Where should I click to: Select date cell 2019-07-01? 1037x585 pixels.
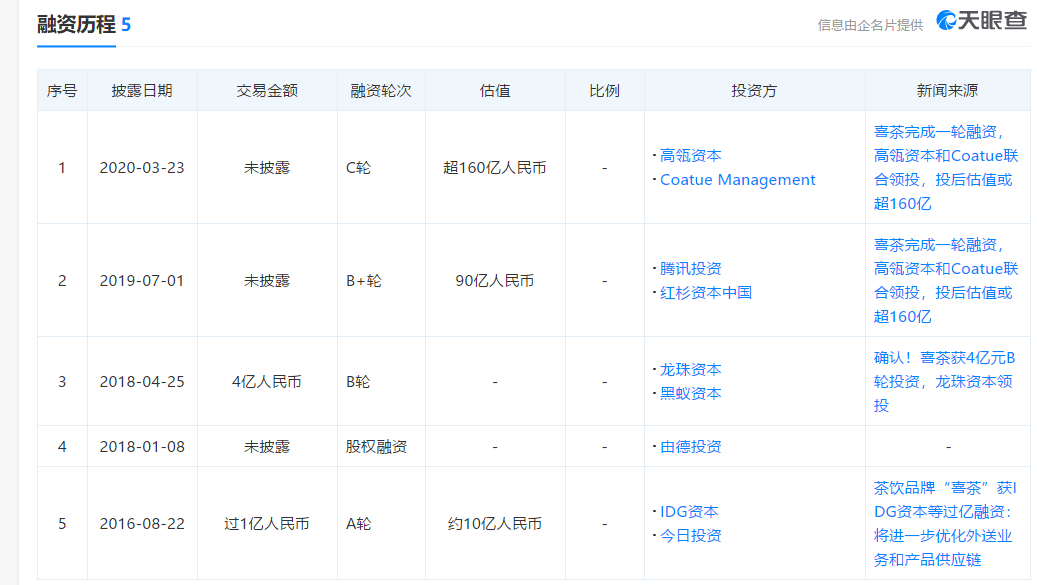142,281
